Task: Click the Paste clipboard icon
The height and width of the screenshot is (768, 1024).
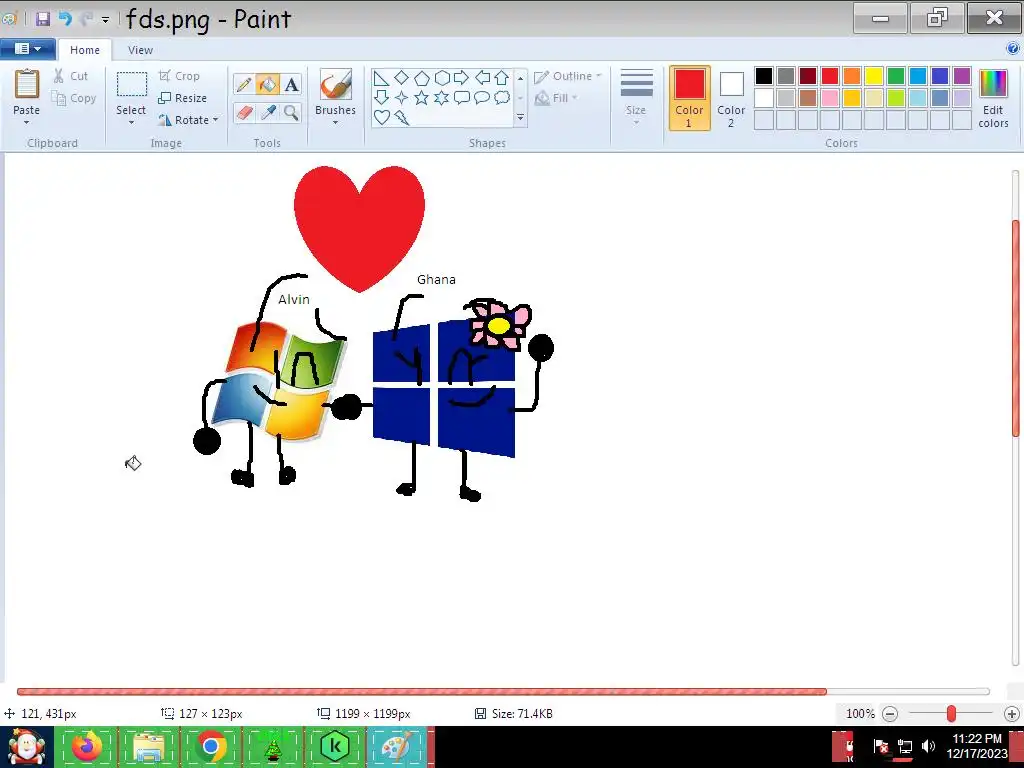Action: point(27,84)
